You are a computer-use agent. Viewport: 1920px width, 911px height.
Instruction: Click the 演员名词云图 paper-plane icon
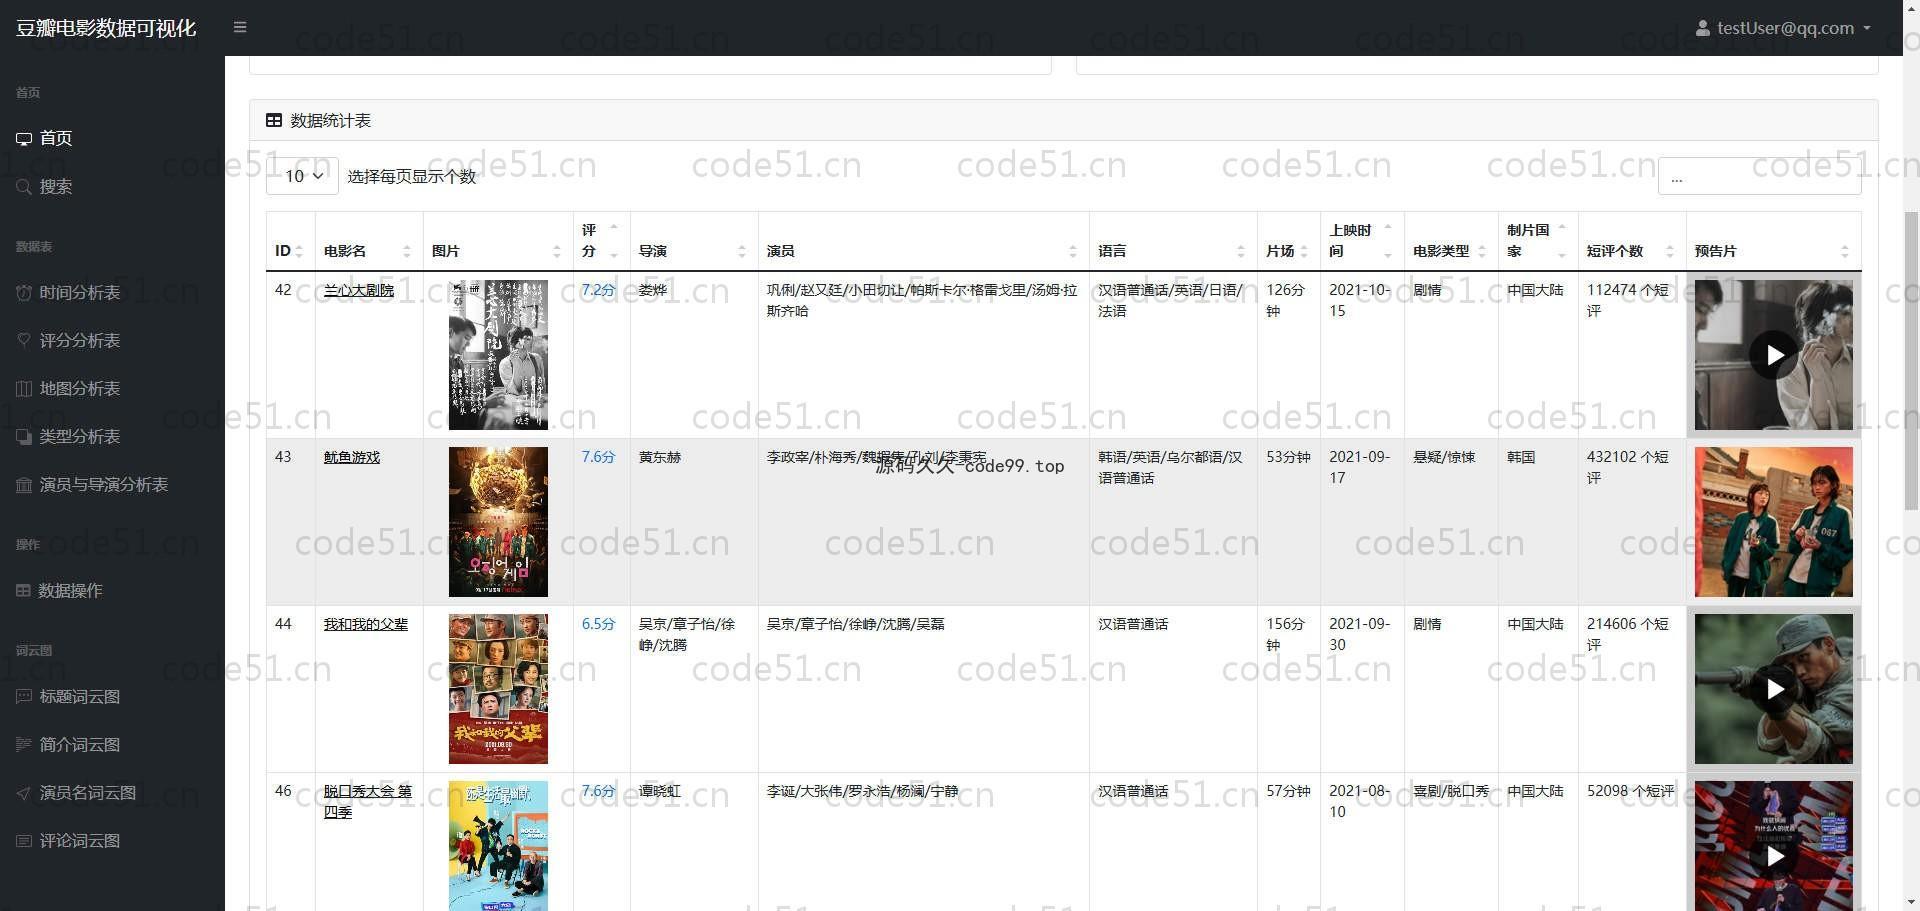point(24,793)
